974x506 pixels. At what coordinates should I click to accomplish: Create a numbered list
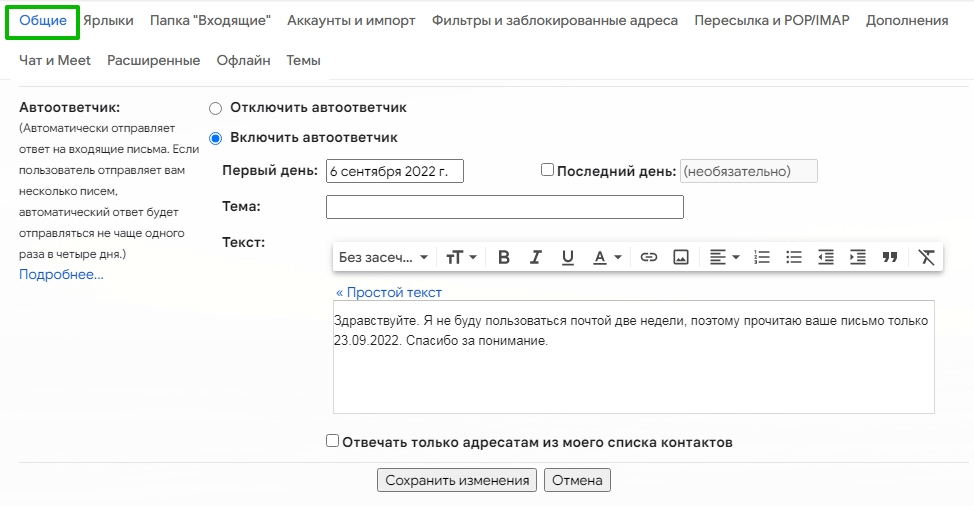pyautogui.click(x=762, y=257)
